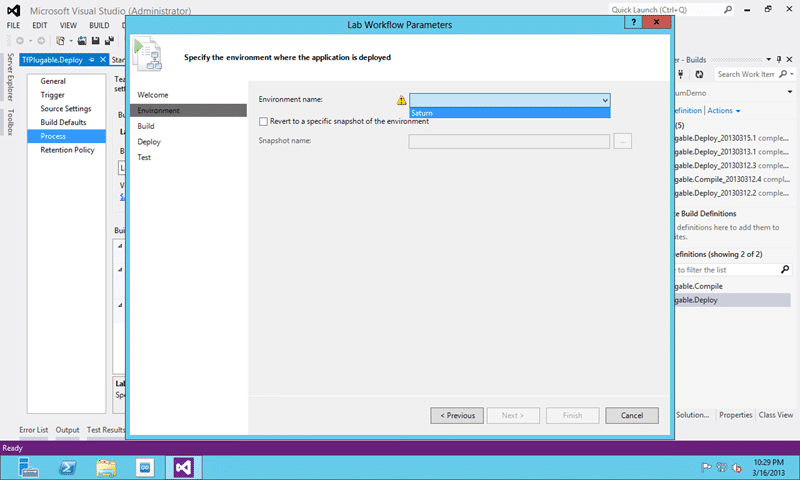800x480 pixels.
Task: Click the Connect to Team Projects plug icon
Action: click(680, 74)
